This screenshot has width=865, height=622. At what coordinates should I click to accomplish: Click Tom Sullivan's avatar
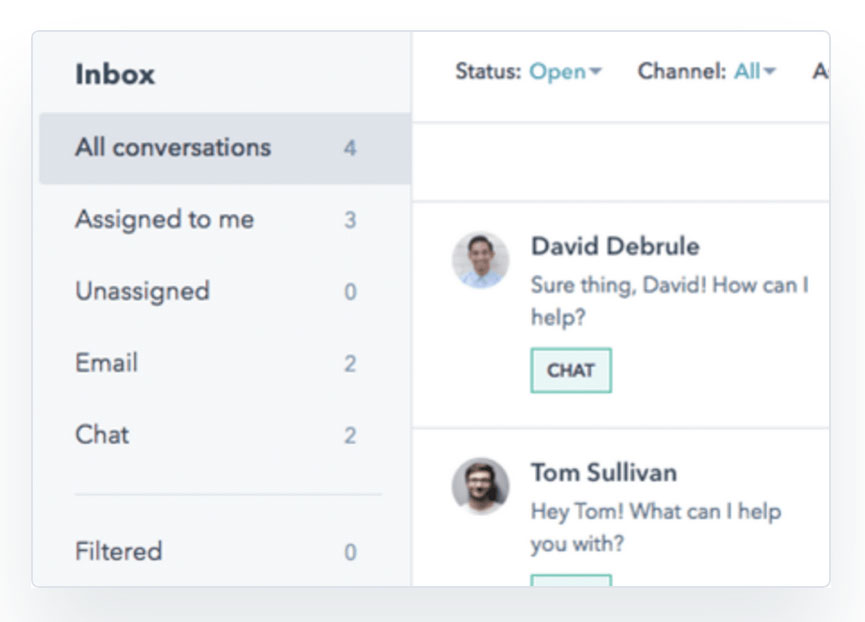coord(480,486)
